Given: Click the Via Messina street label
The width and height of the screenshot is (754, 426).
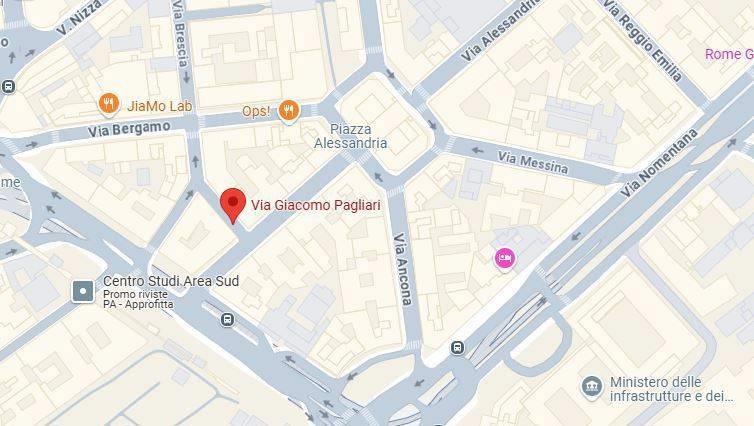Looking at the screenshot, I should [x=532, y=162].
